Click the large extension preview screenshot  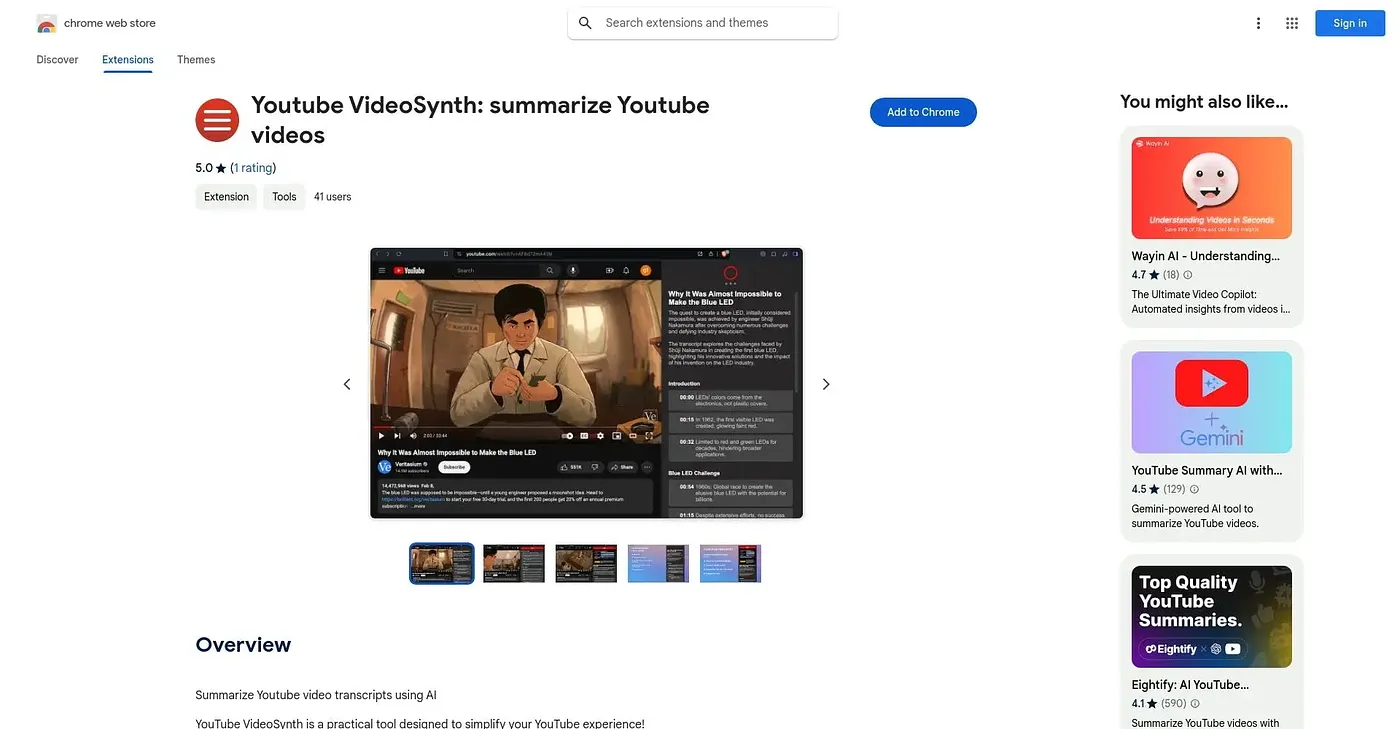[587, 383]
